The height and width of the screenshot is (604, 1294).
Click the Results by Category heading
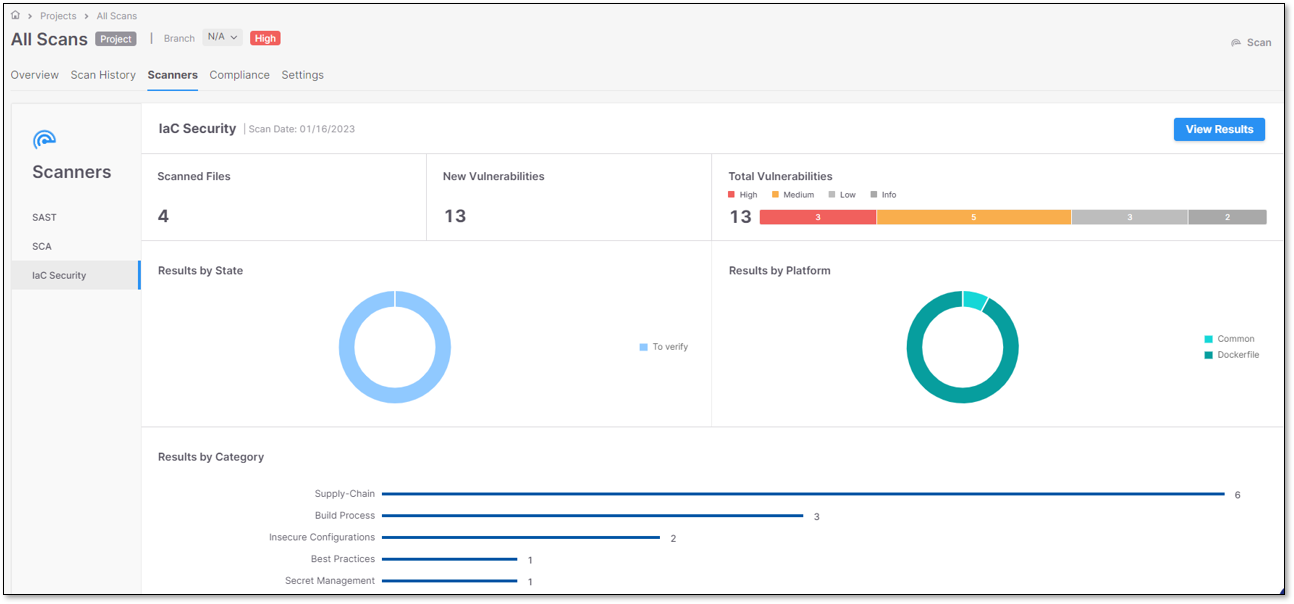click(211, 457)
